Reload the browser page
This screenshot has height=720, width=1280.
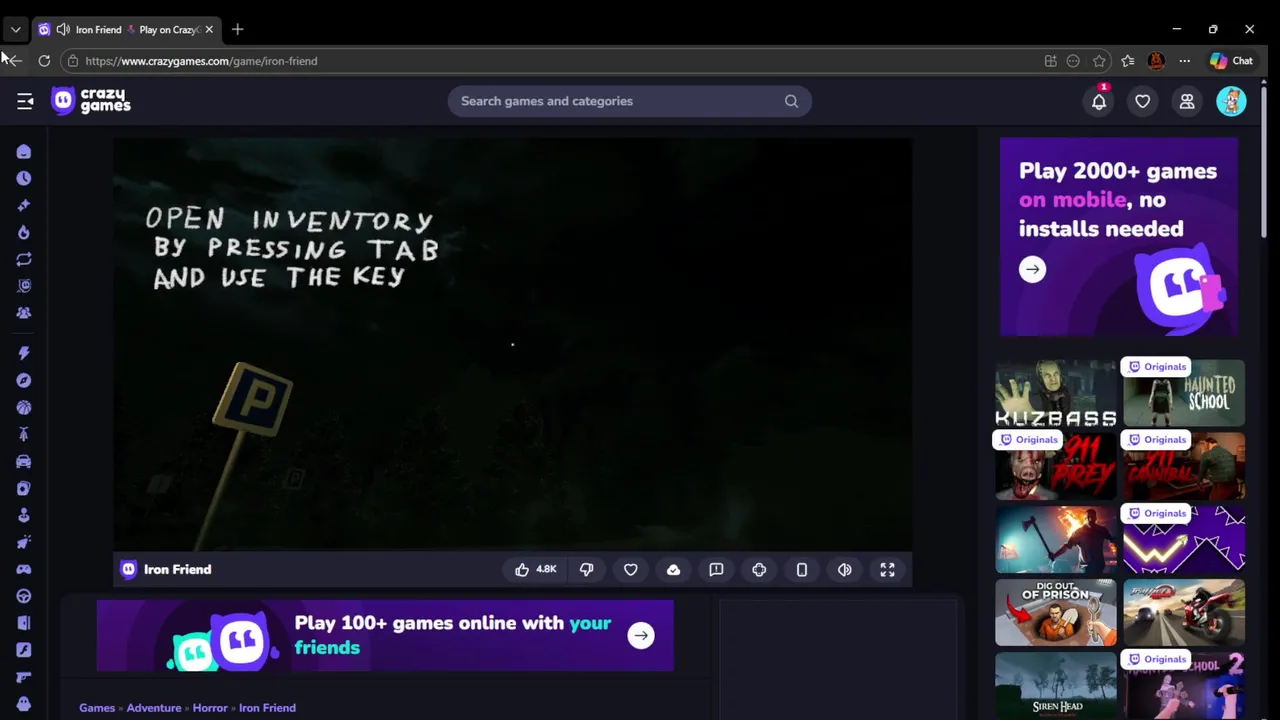pos(44,61)
